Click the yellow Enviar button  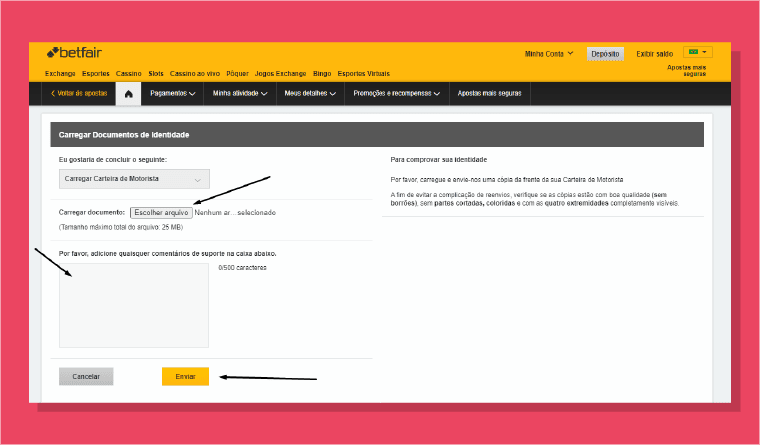(x=185, y=377)
